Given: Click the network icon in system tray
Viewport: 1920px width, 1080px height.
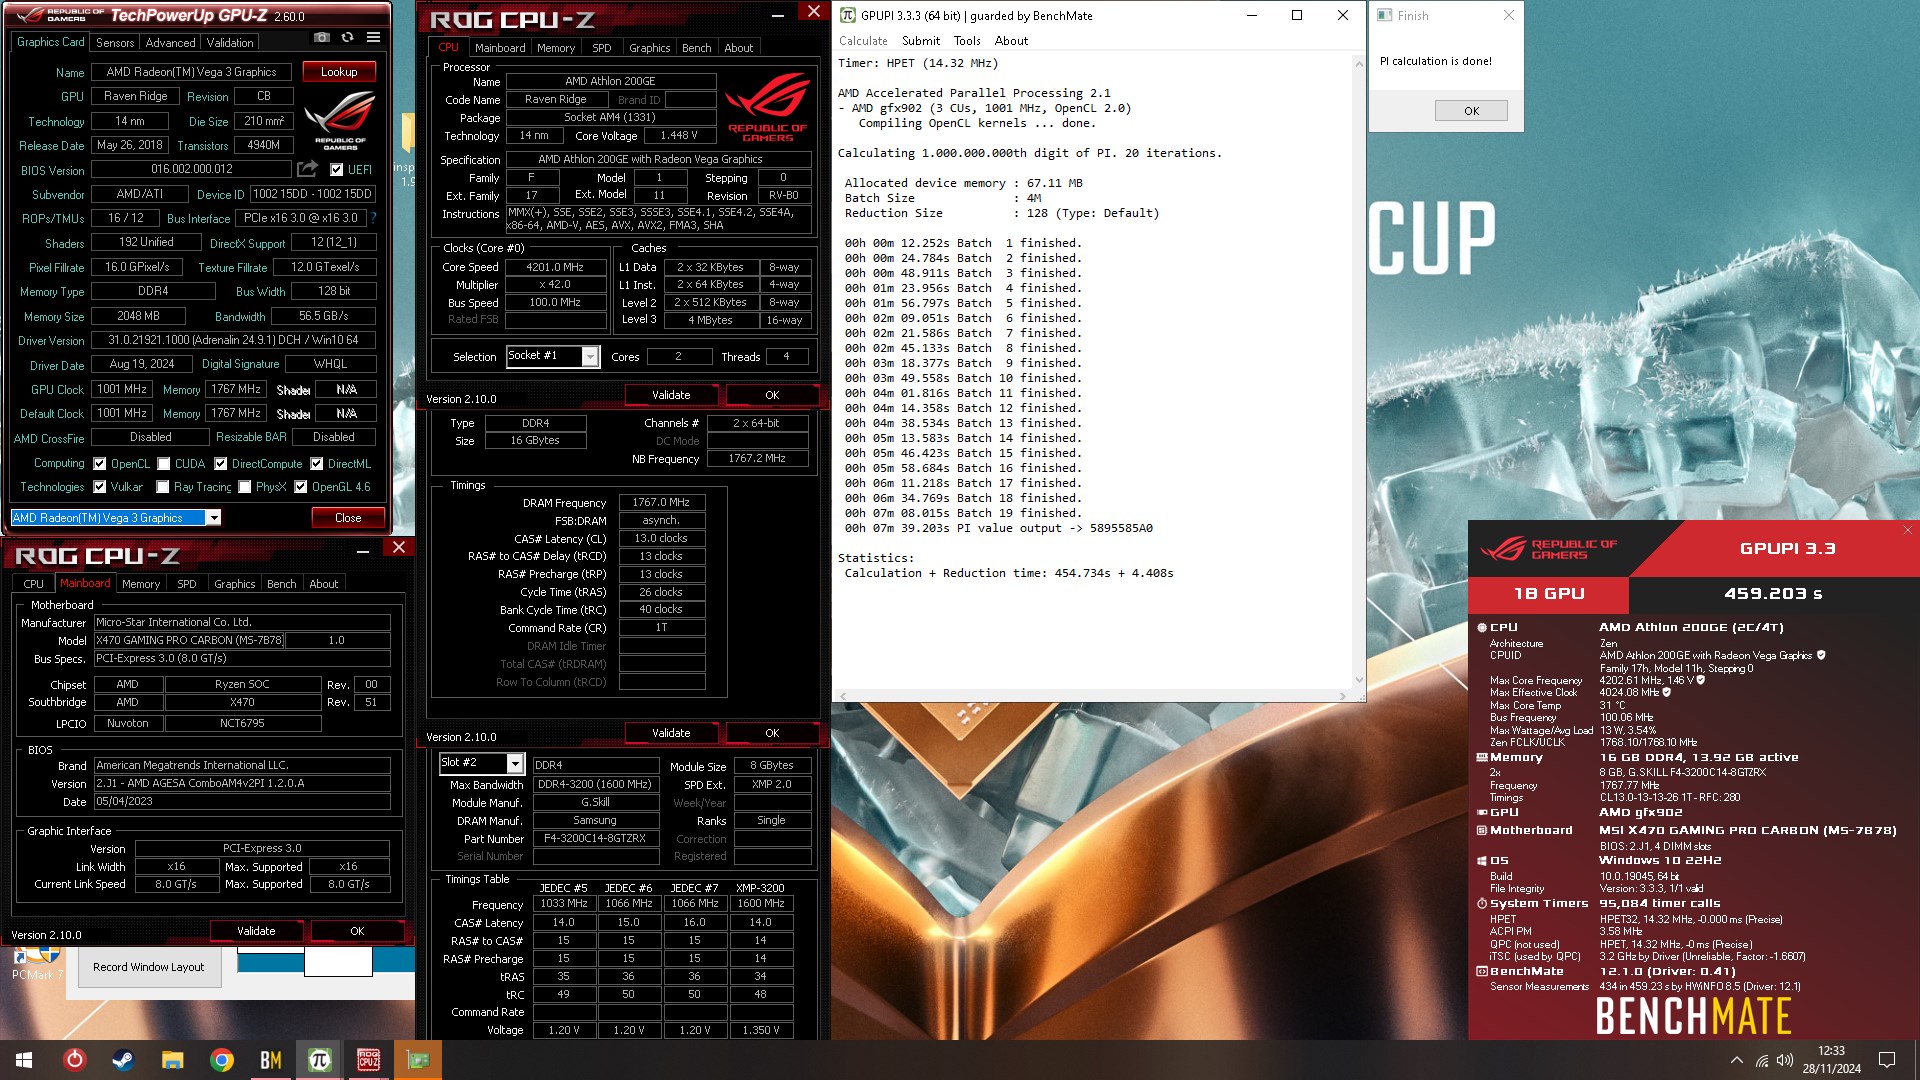Looking at the screenshot, I should [x=1761, y=1060].
